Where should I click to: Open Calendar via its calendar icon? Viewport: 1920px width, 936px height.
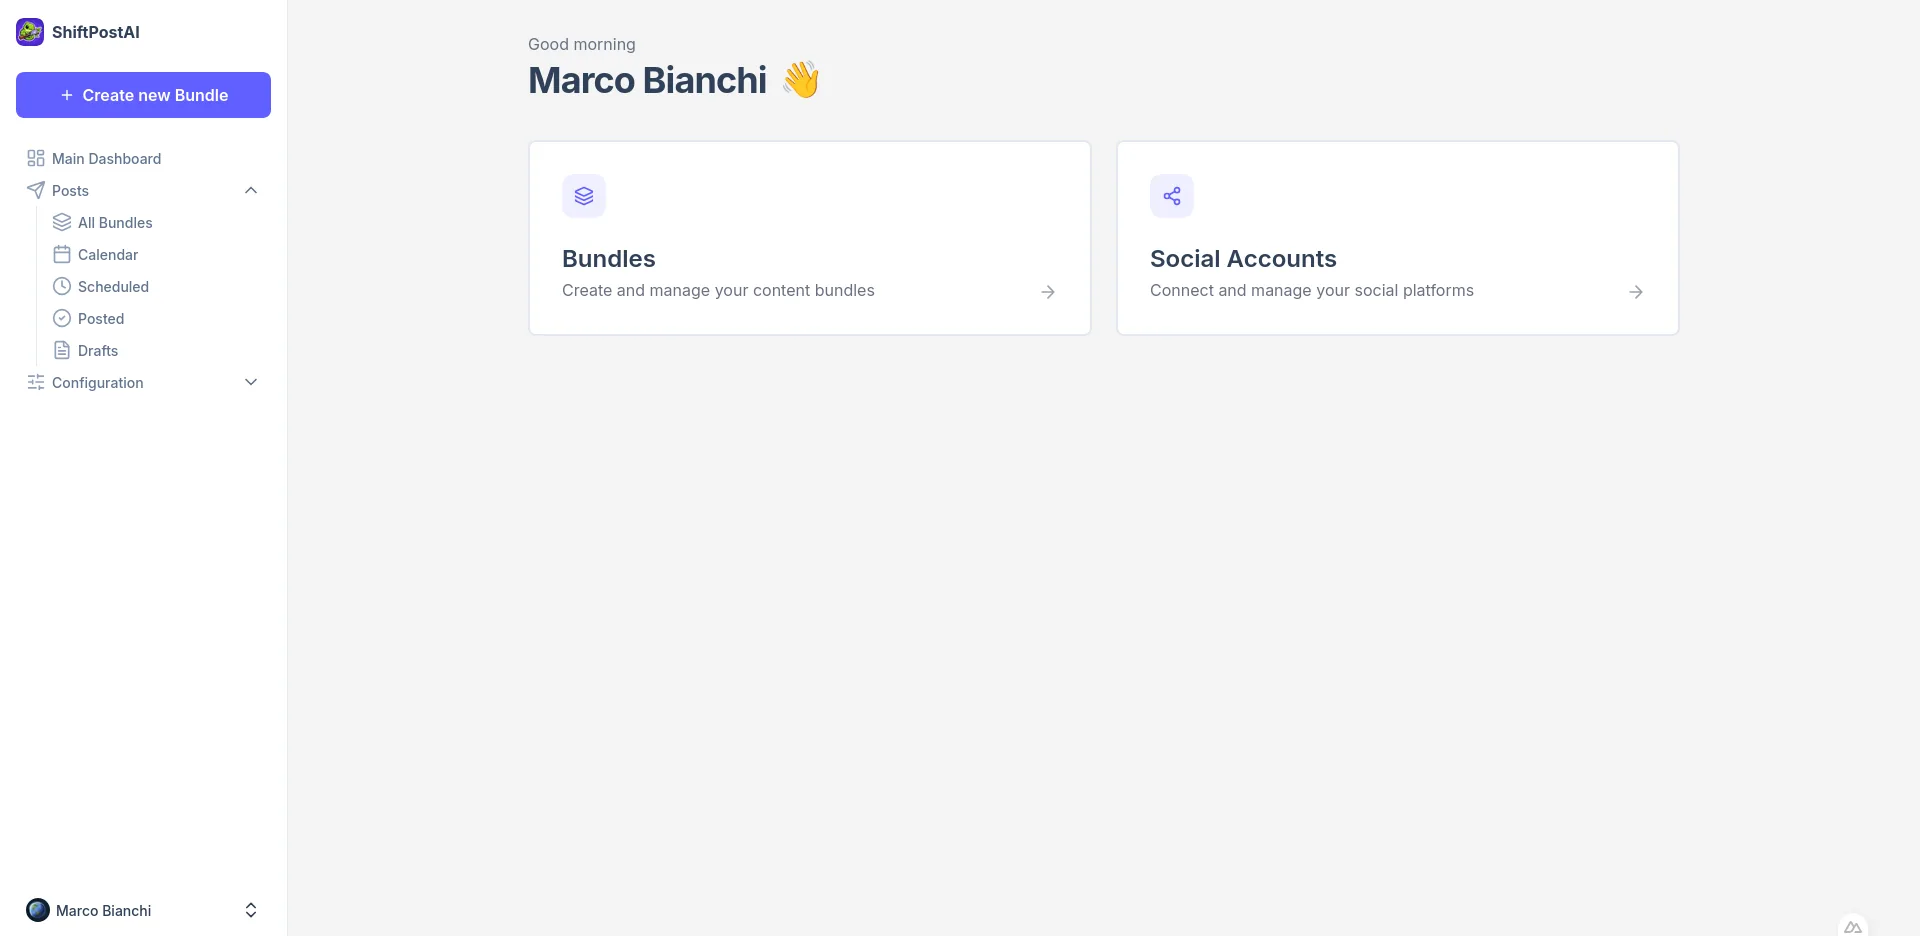pyautogui.click(x=61, y=254)
